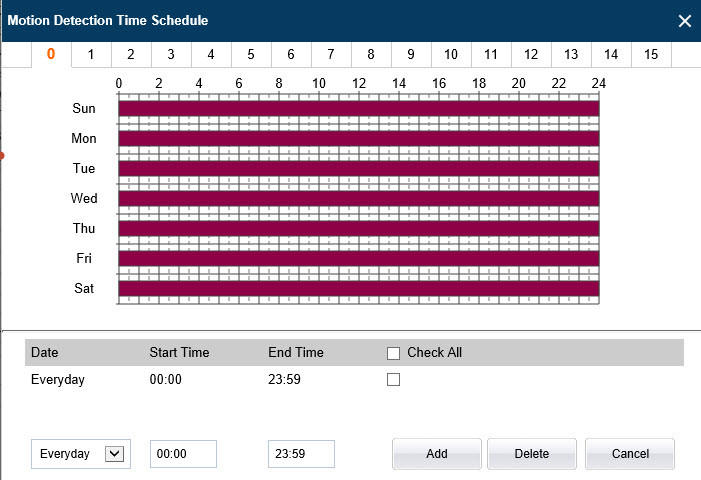Close the Motion Detection Time Schedule dialog

(685, 21)
